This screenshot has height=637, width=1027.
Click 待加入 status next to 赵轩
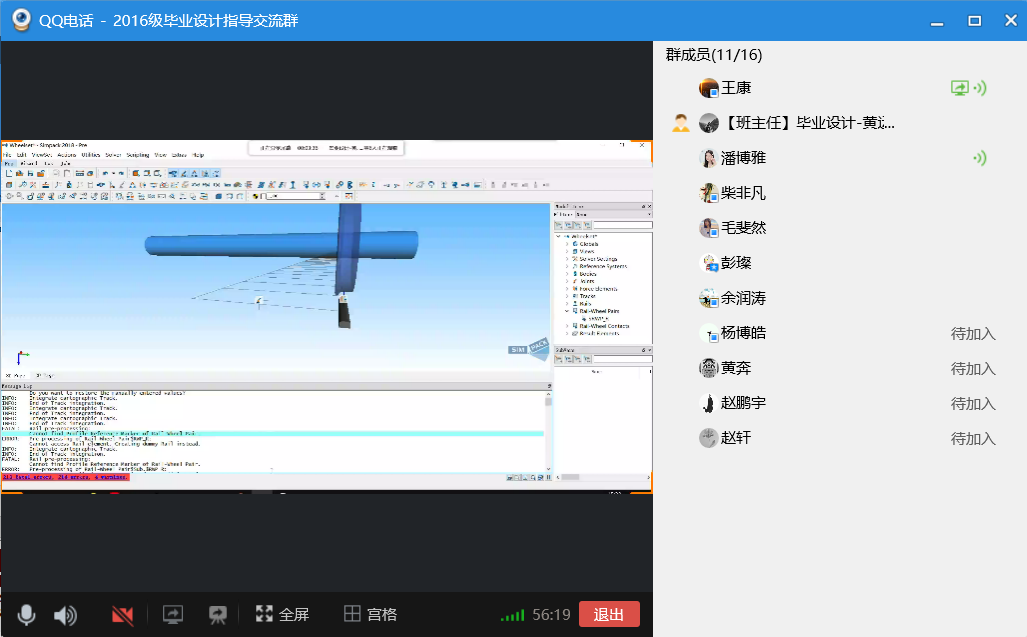pos(972,438)
